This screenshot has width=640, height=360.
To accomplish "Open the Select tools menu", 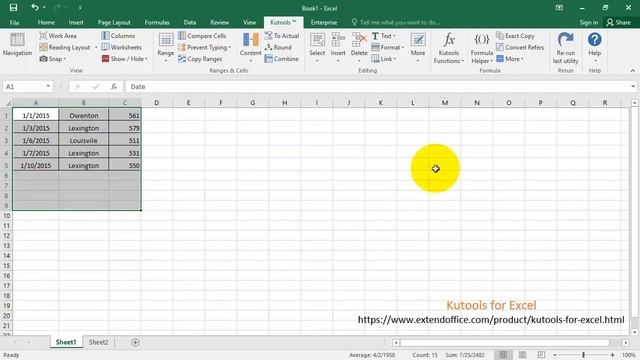I will pyautogui.click(x=317, y=47).
